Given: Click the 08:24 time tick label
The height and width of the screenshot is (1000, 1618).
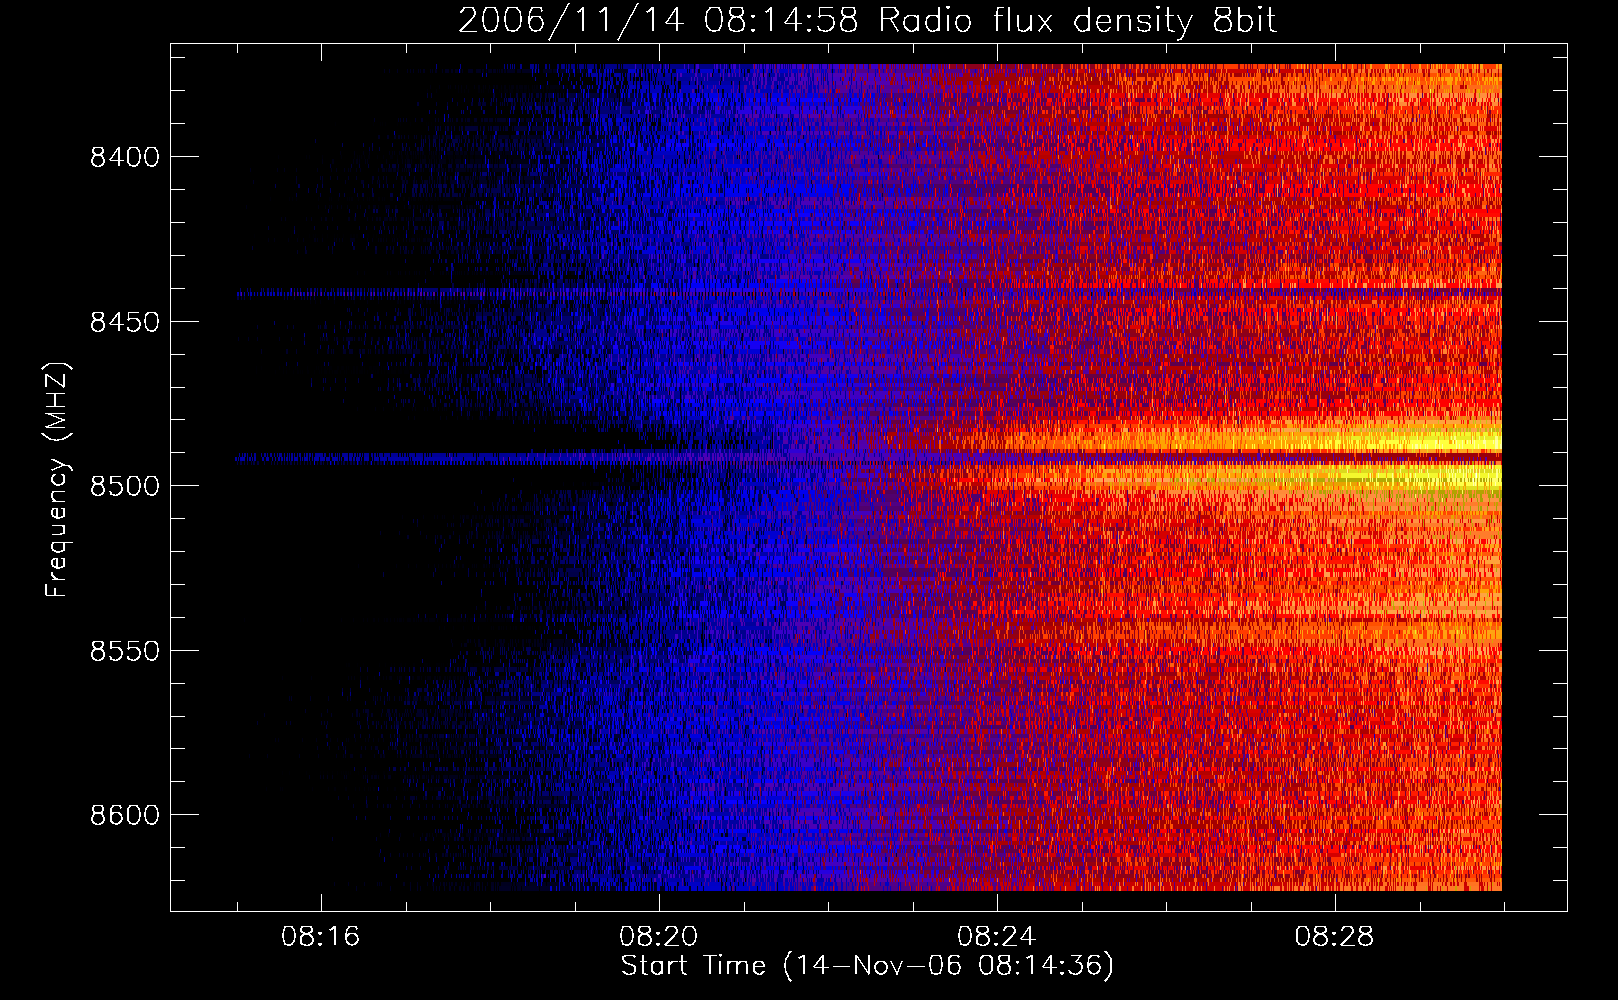Looking at the screenshot, I should tap(997, 937).
